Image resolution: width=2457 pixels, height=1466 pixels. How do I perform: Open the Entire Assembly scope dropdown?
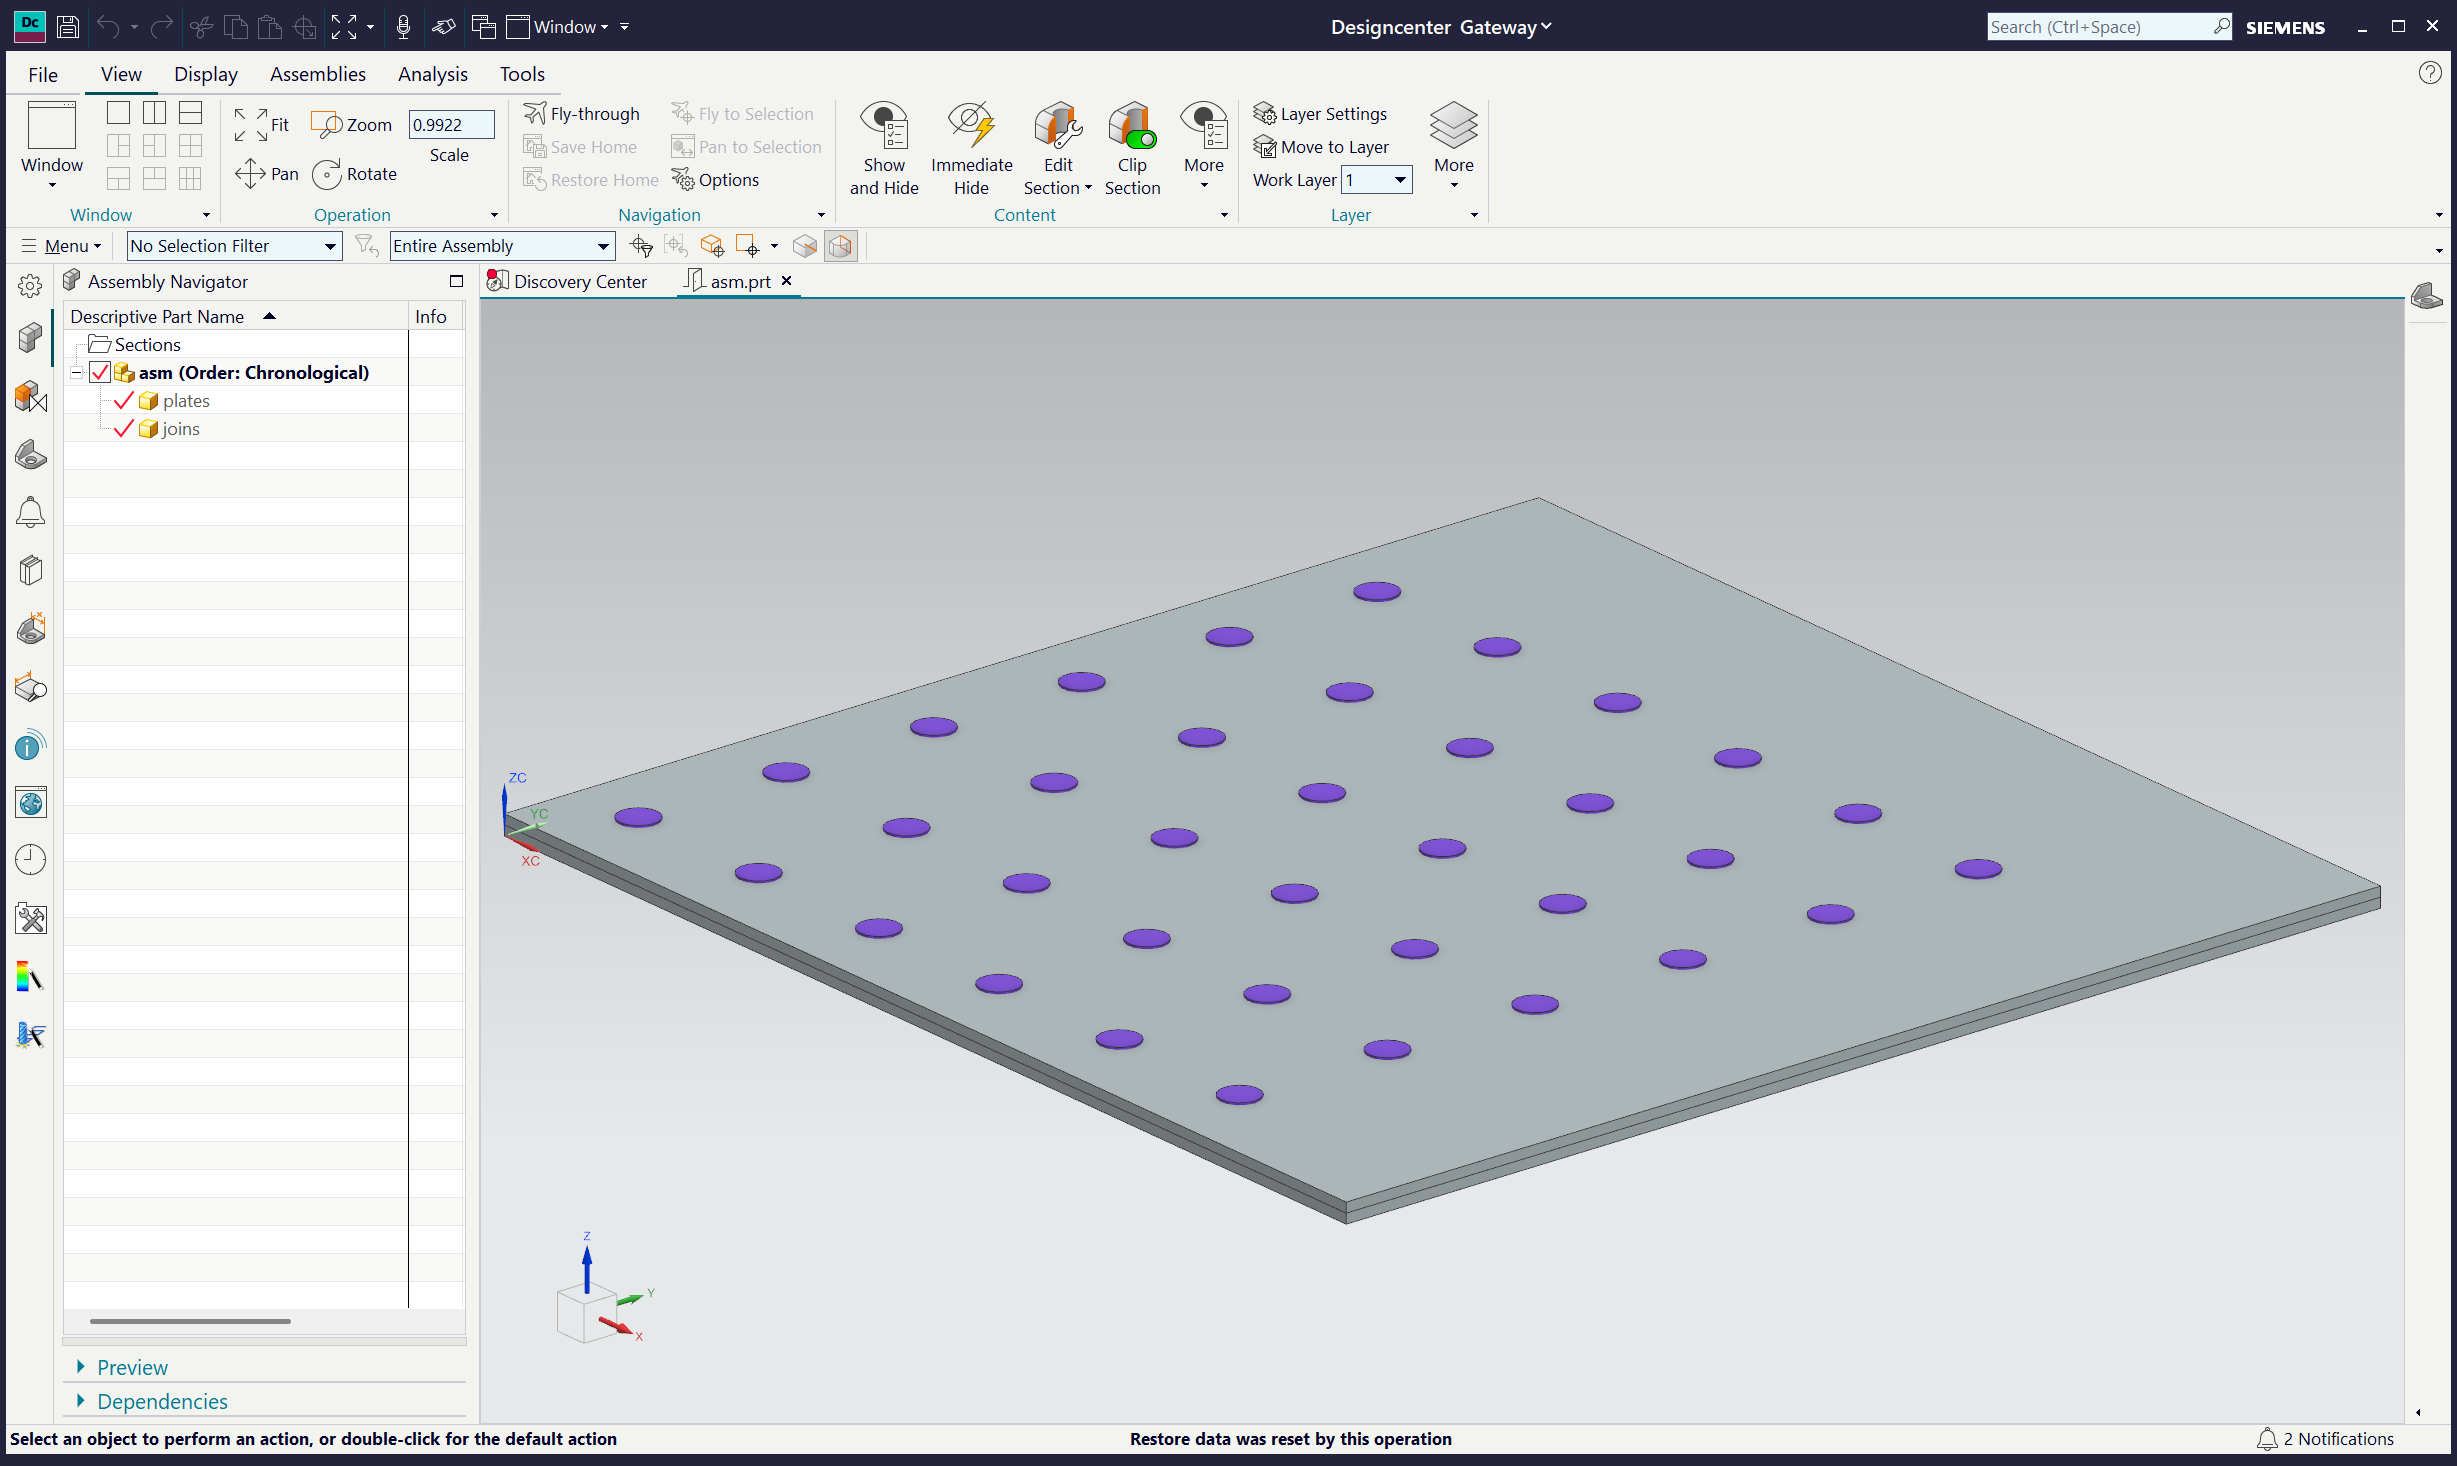tap(501, 246)
